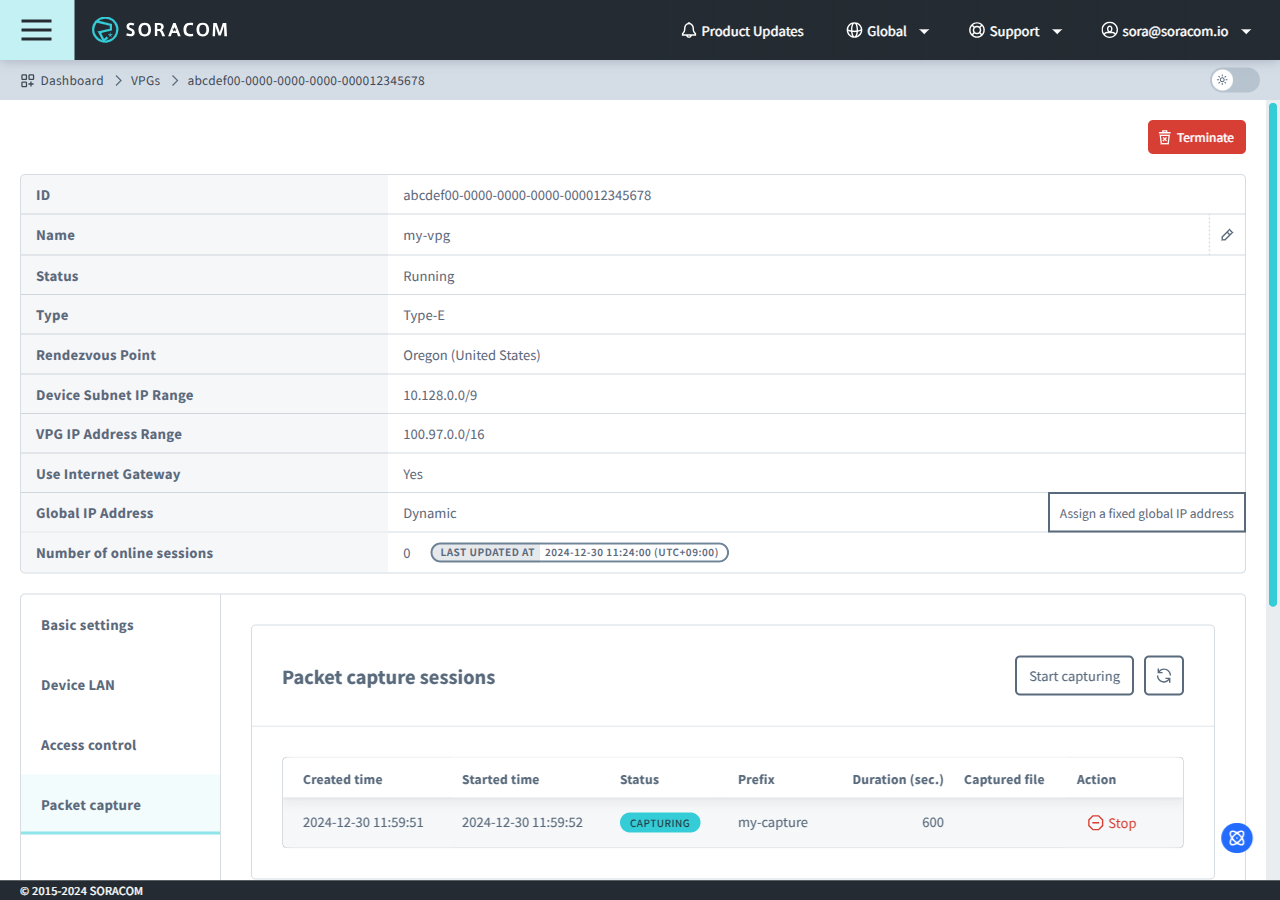Switch to the Device LAN tab
Viewport: 1280px width, 900px height.
[77, 685]
